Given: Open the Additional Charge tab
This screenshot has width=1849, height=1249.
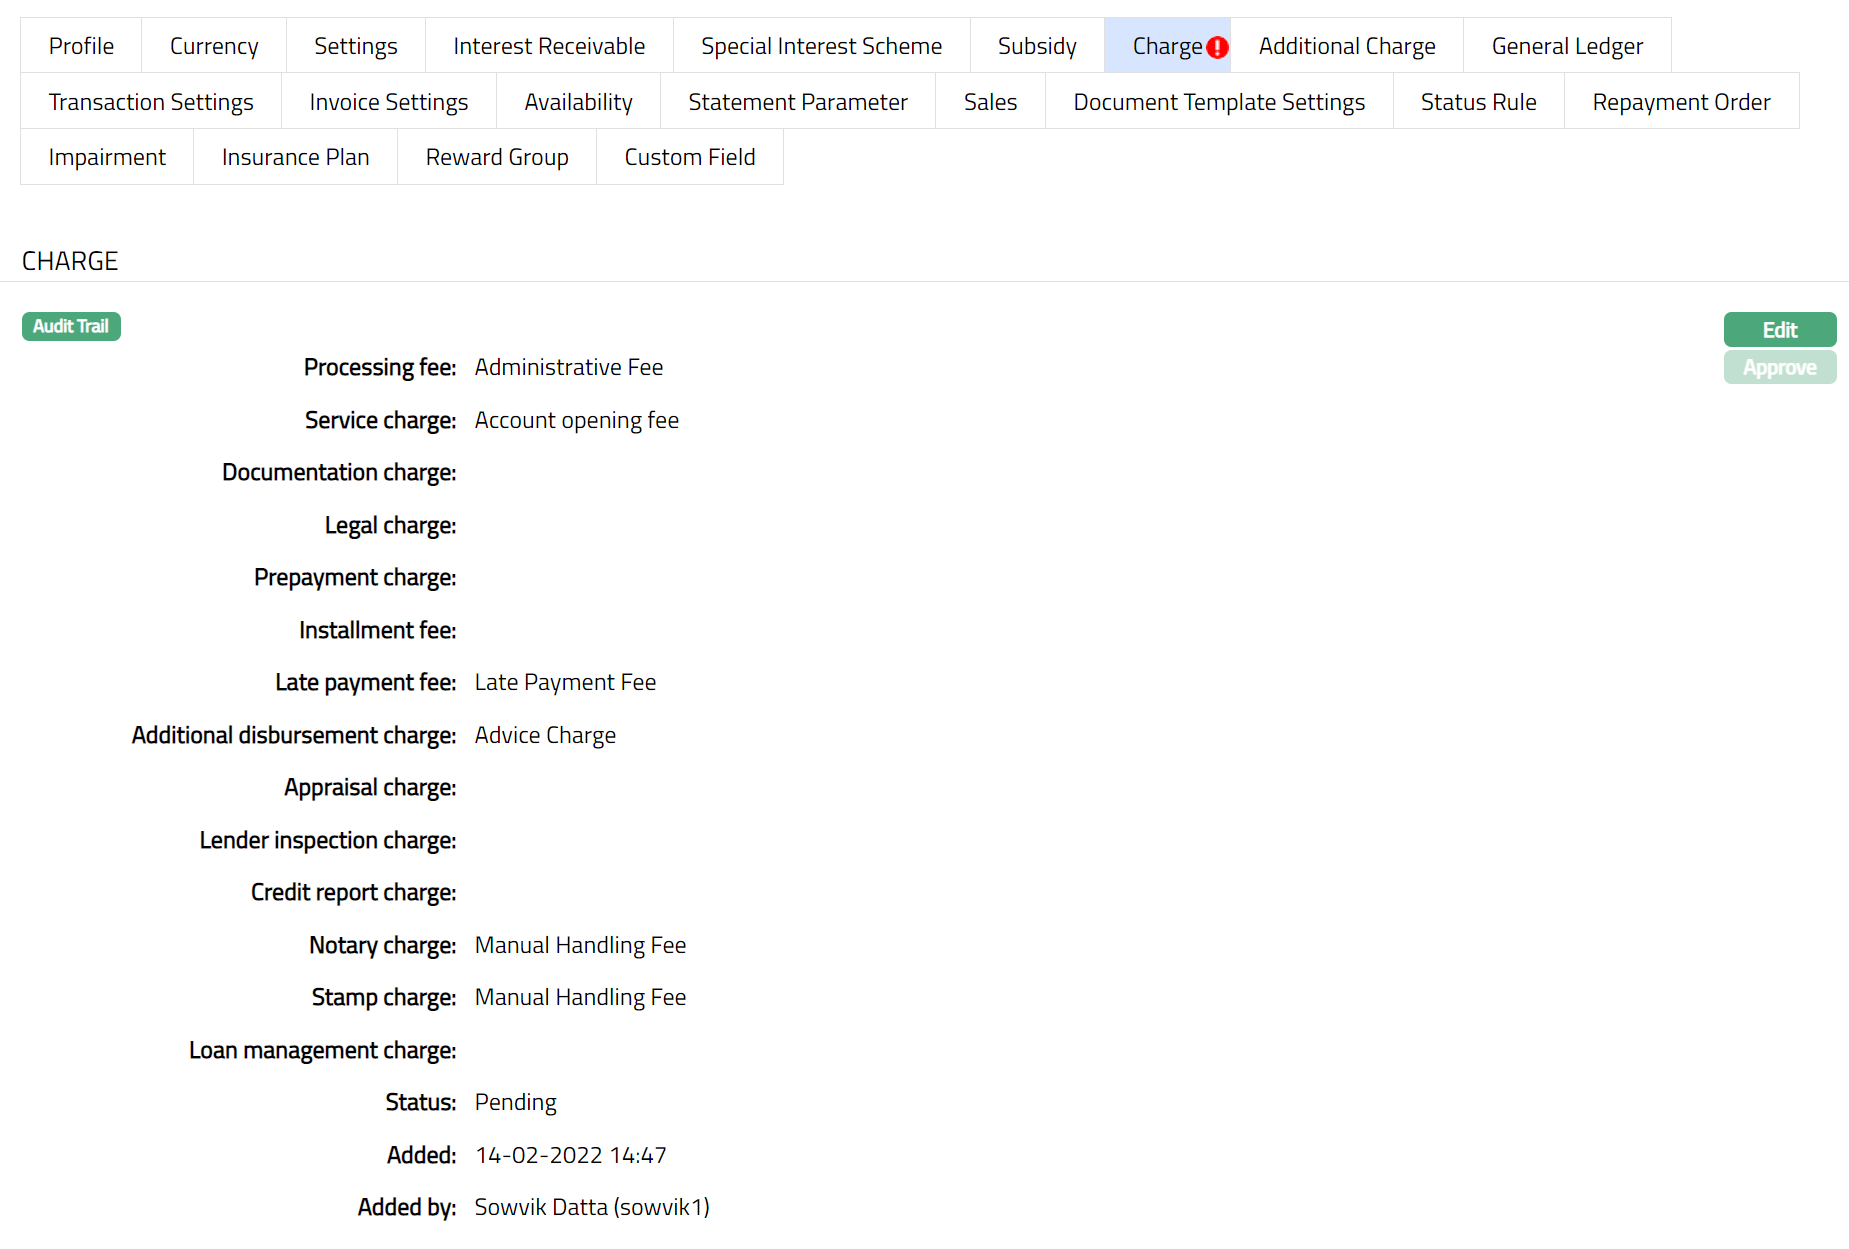Looking at the screenshot, I should click(1346, 46).
